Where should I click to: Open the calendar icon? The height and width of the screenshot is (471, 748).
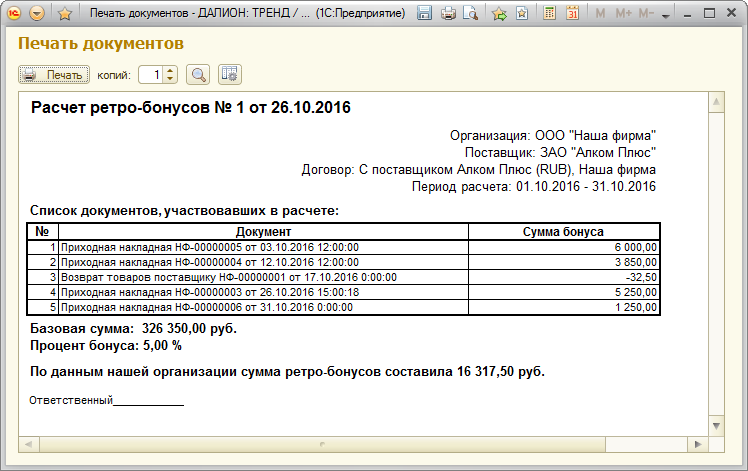click(x=572, y=13)
